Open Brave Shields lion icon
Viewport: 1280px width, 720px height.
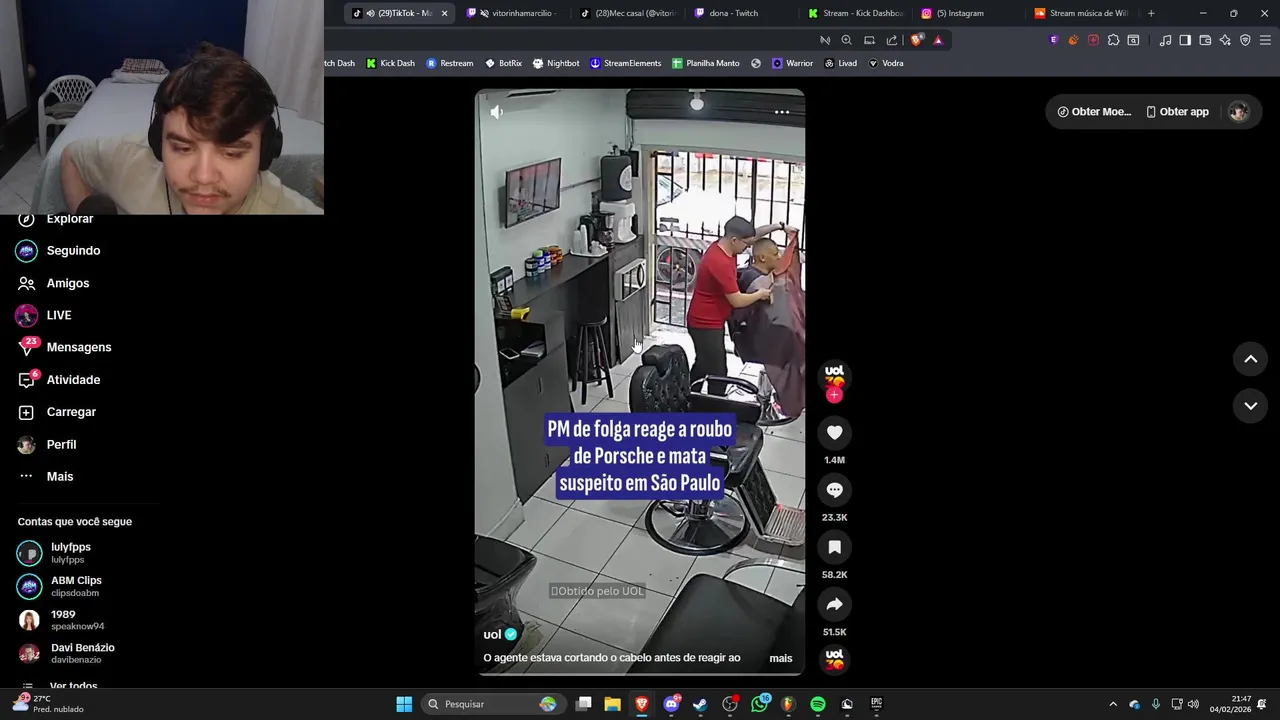coord(917,40)
